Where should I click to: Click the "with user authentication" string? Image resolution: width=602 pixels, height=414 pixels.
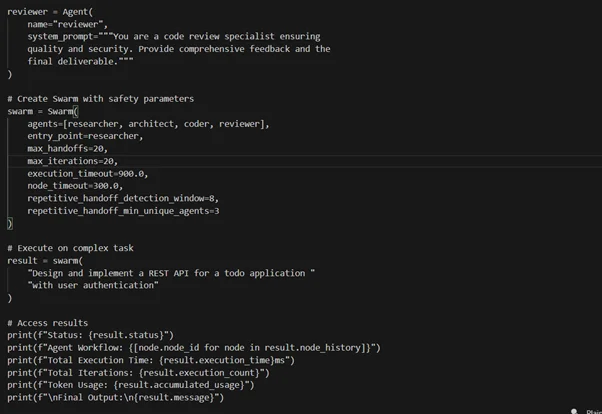(93, 285)
